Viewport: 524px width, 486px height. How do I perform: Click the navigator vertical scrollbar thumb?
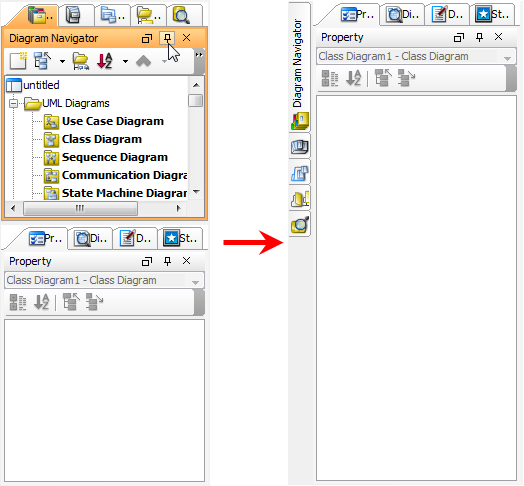coord(196,100)
